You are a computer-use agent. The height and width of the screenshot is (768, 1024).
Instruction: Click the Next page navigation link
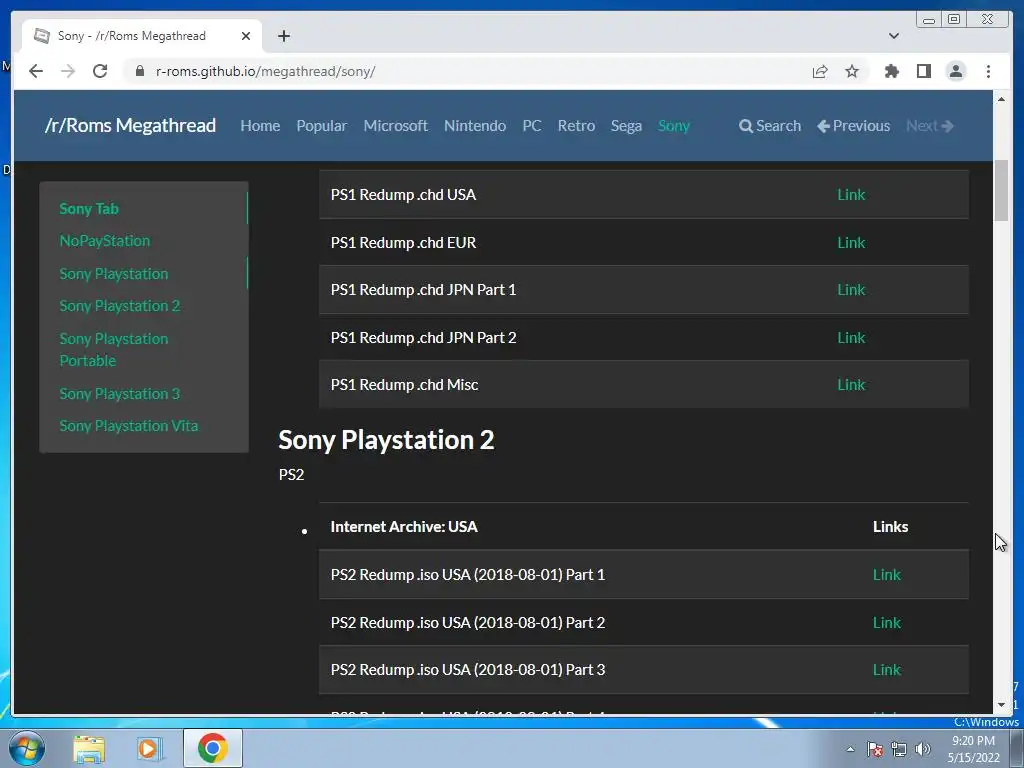(x=930, y=125)
